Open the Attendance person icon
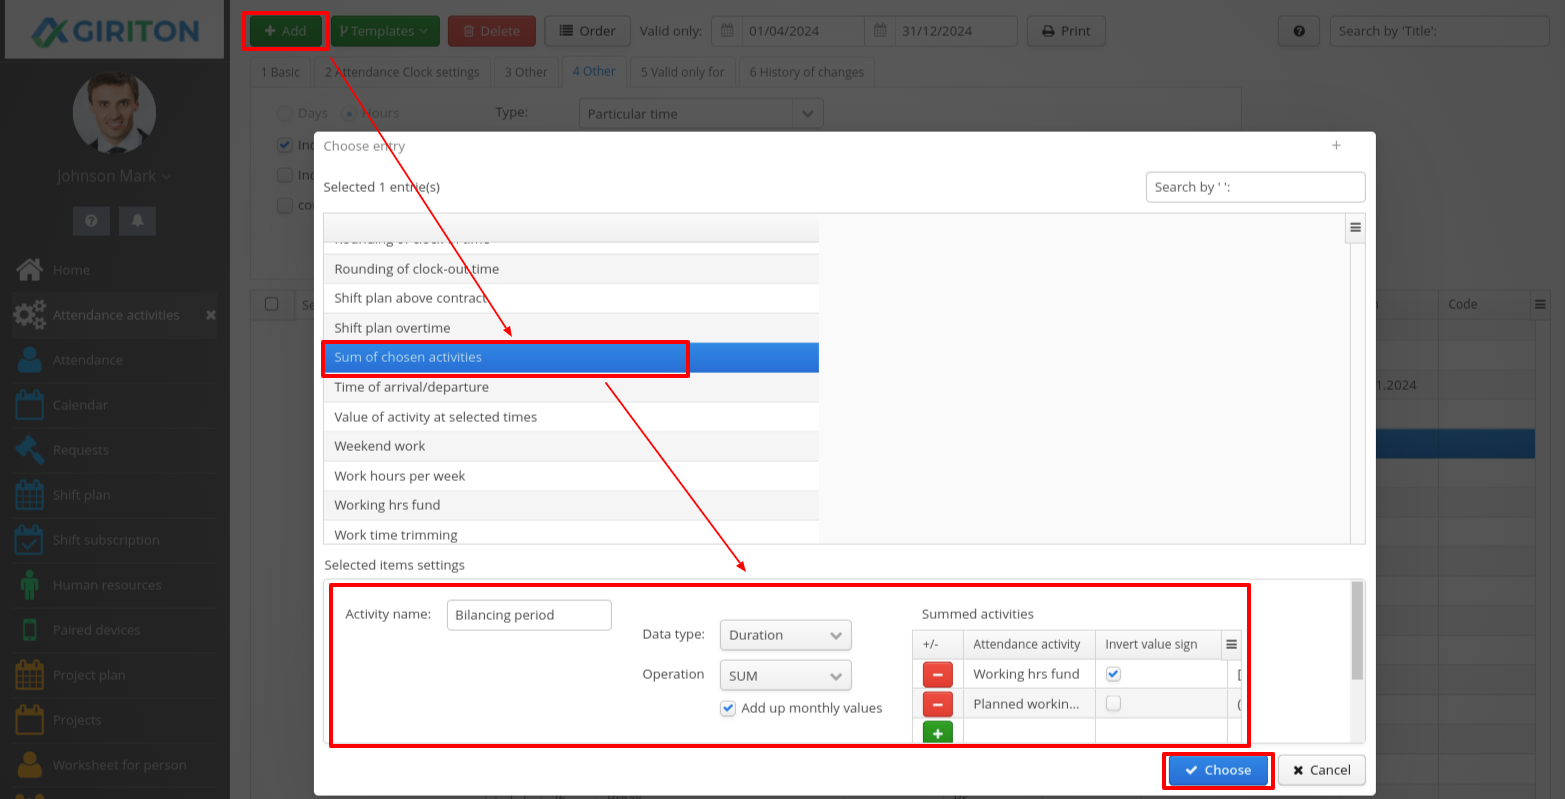The height and width of the screenshot is (799, 1565). [29, 359]
